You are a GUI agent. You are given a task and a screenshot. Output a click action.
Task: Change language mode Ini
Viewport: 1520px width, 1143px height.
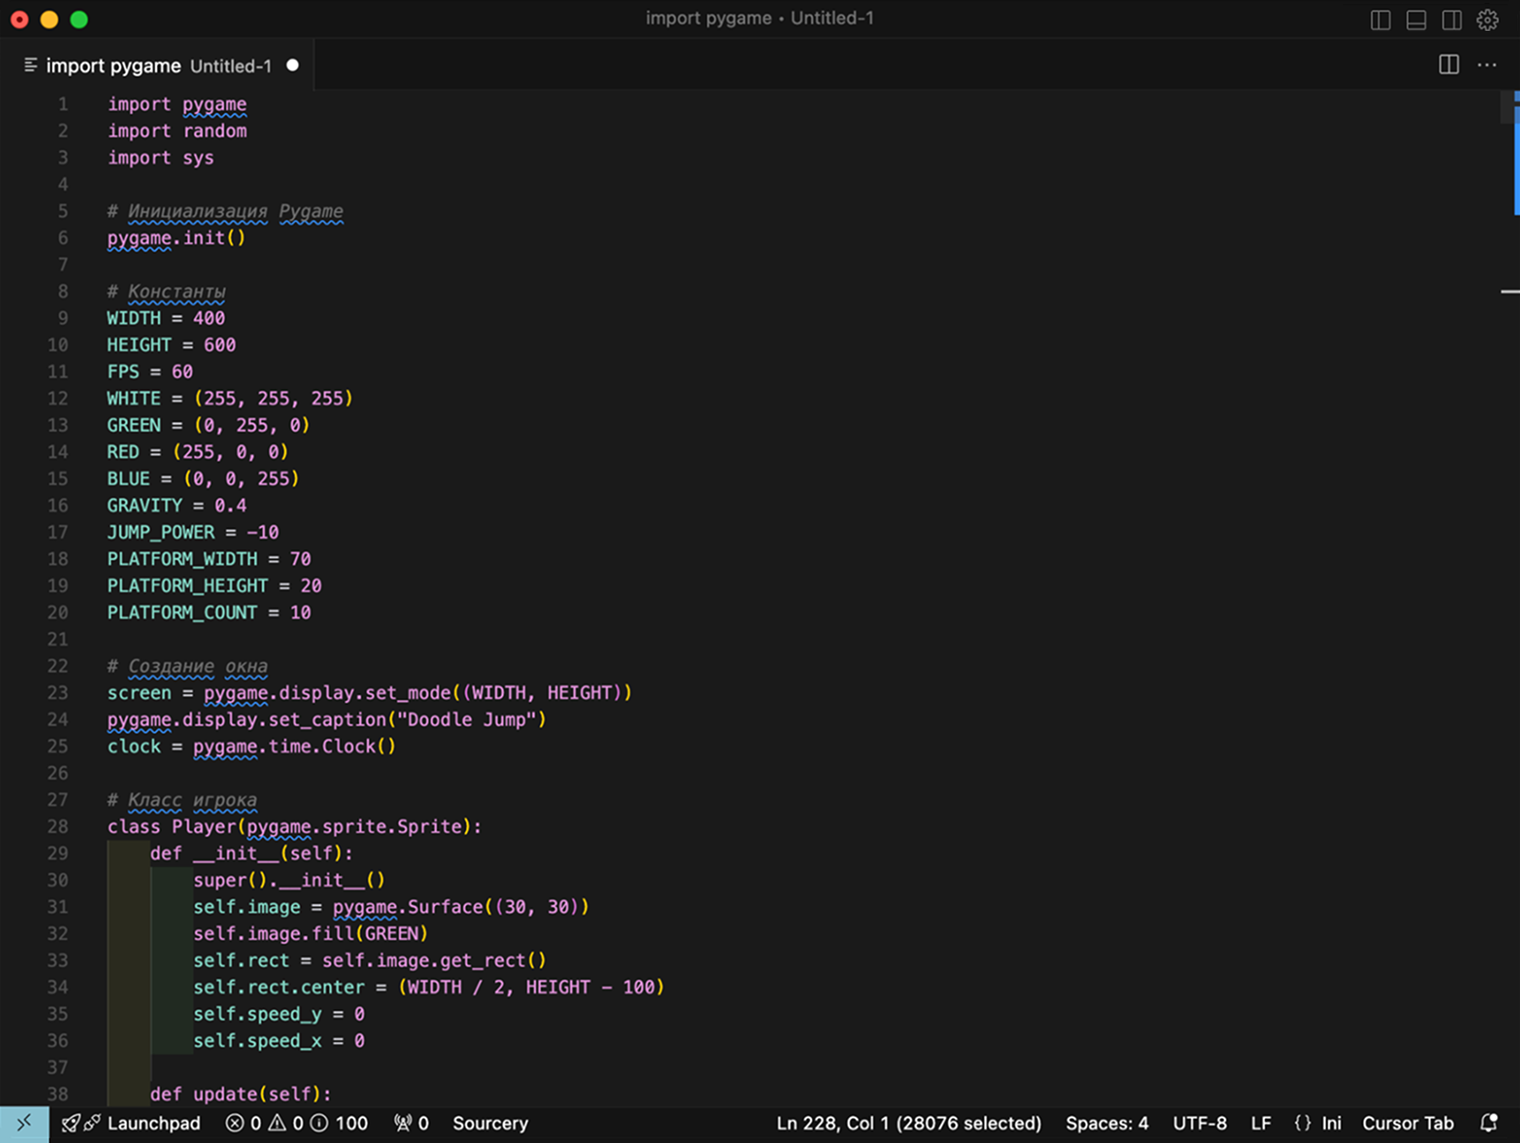point(1318,1123)
